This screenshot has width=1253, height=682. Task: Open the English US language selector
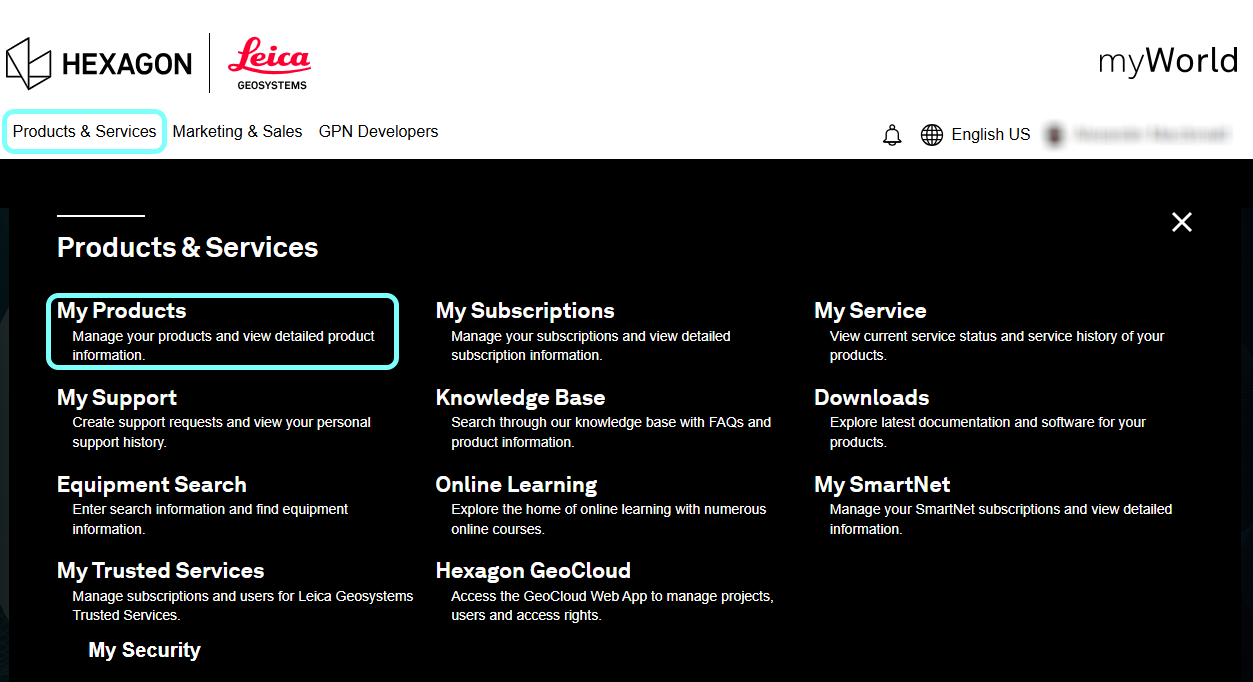pyautogui.click(x=991, y=135)
